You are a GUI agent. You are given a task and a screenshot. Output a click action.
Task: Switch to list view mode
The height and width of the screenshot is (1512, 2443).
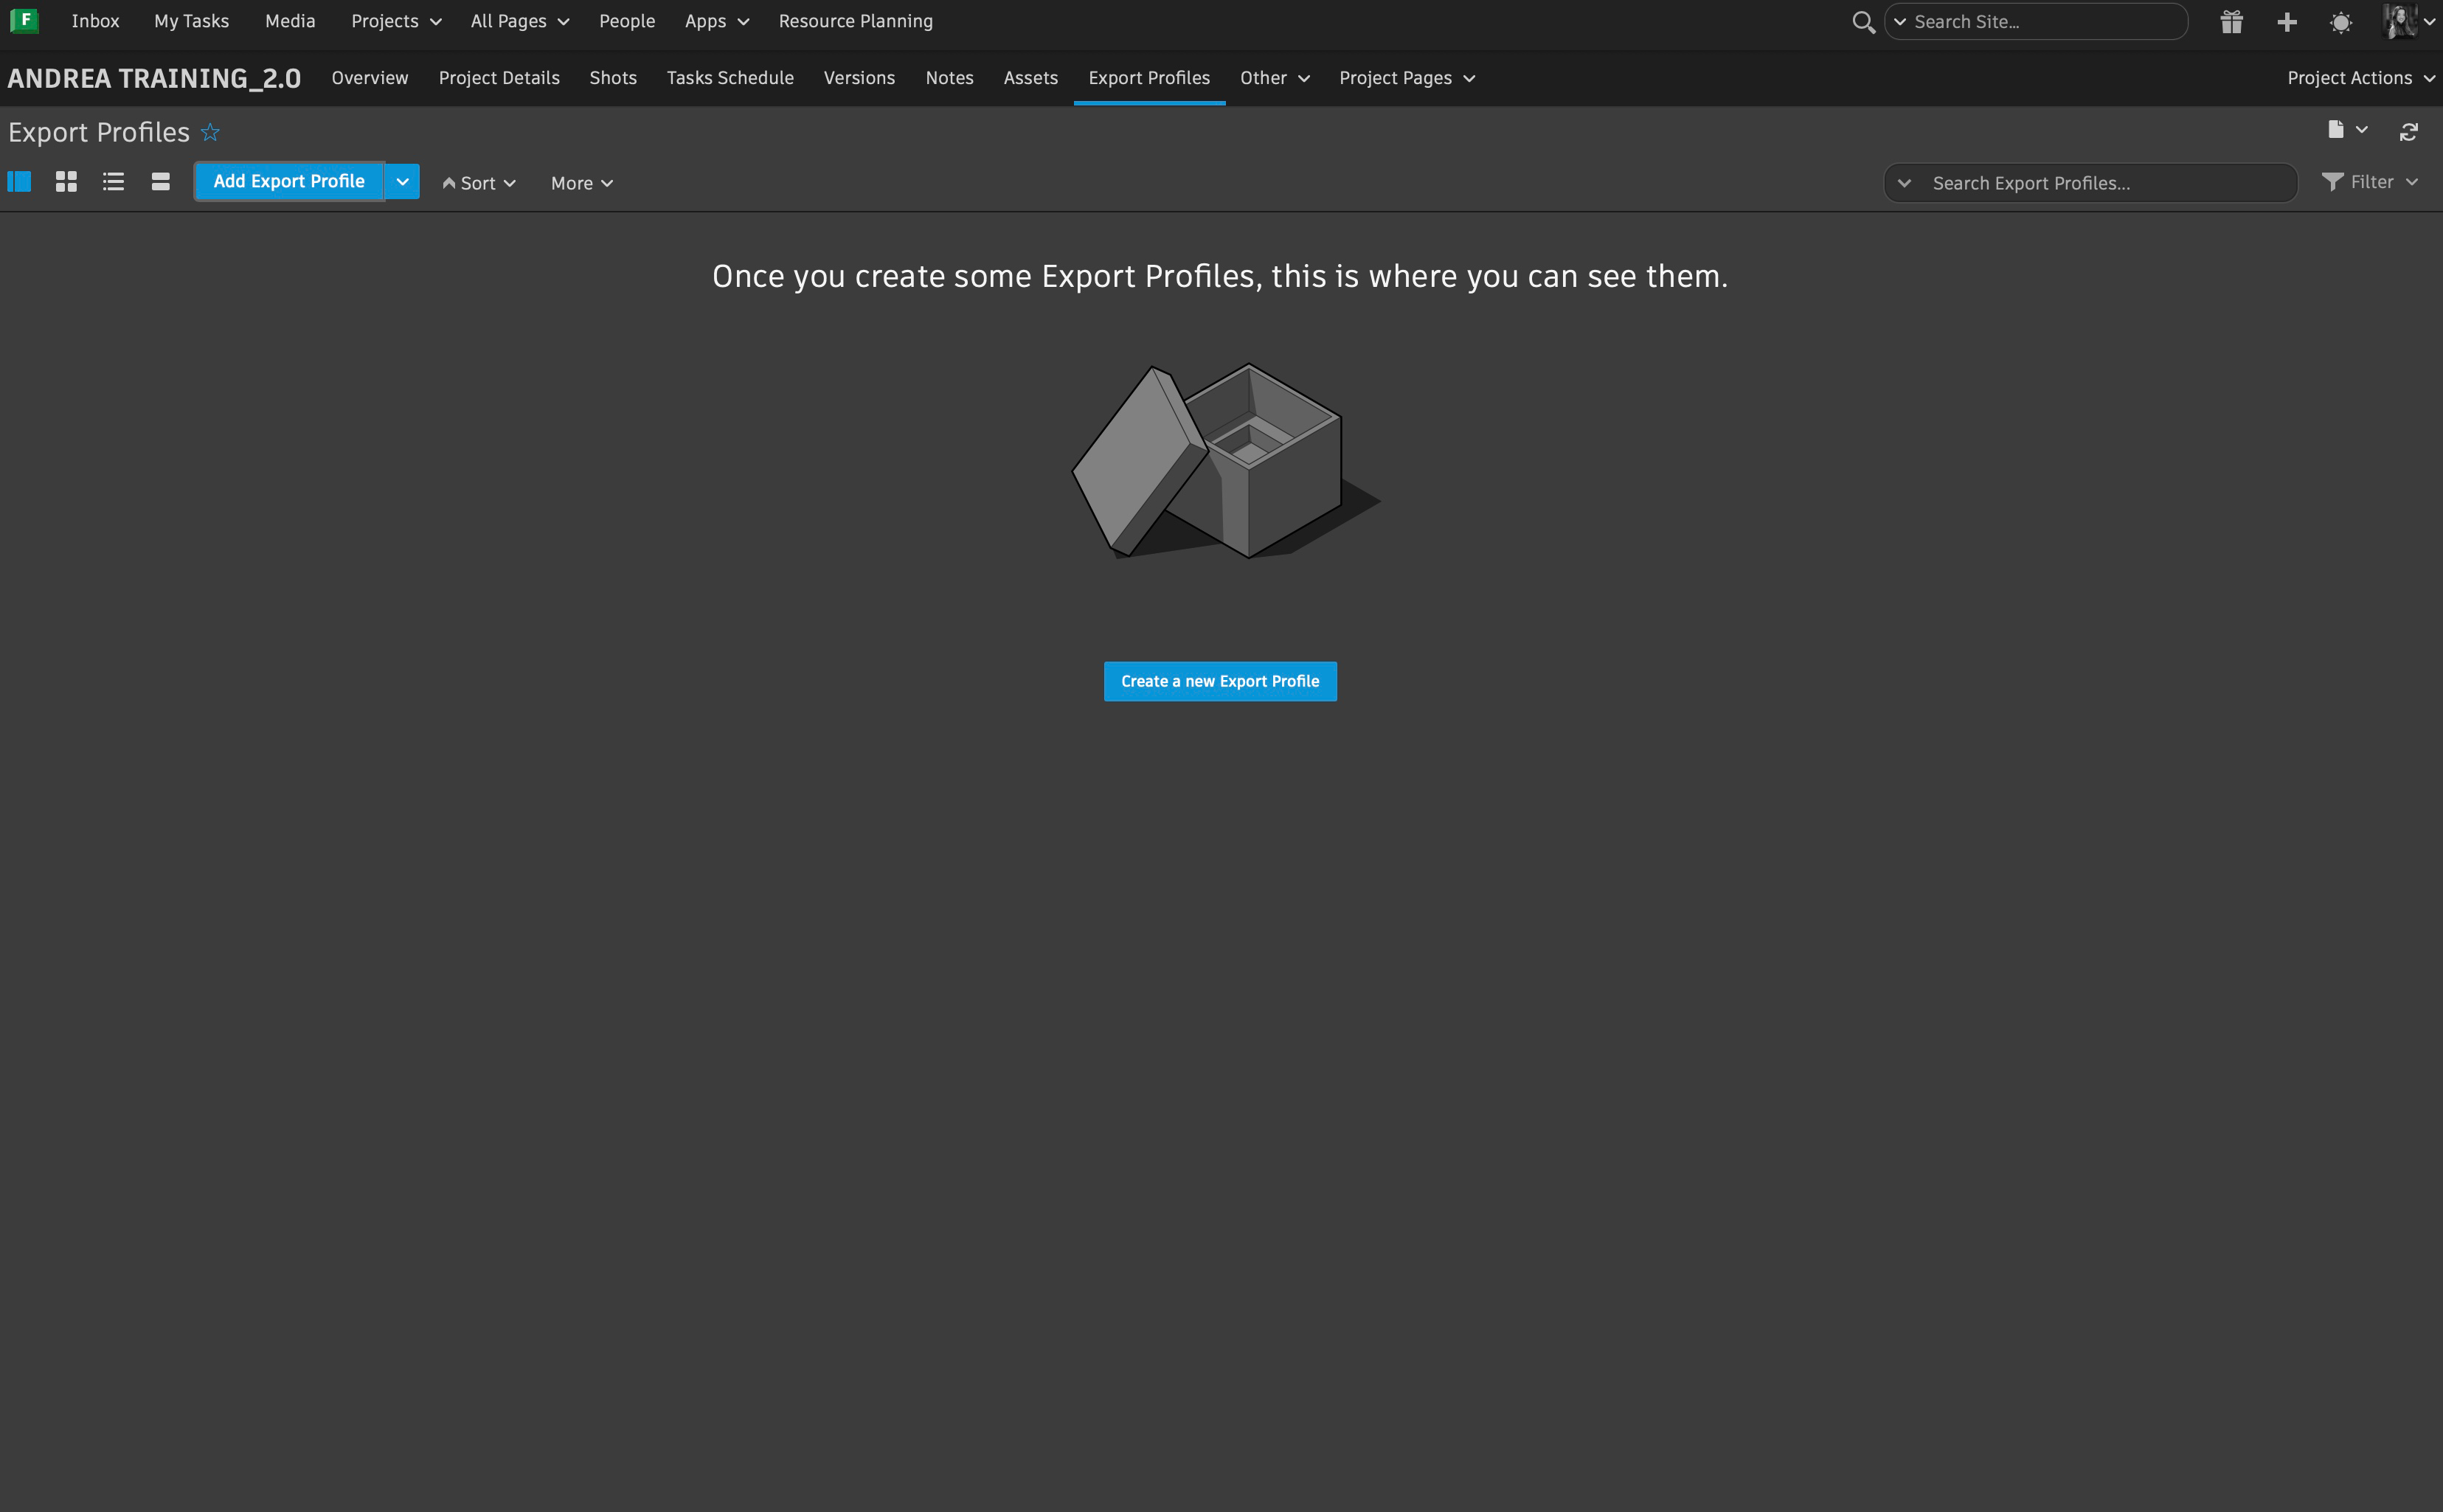click(x=113, y=182)
